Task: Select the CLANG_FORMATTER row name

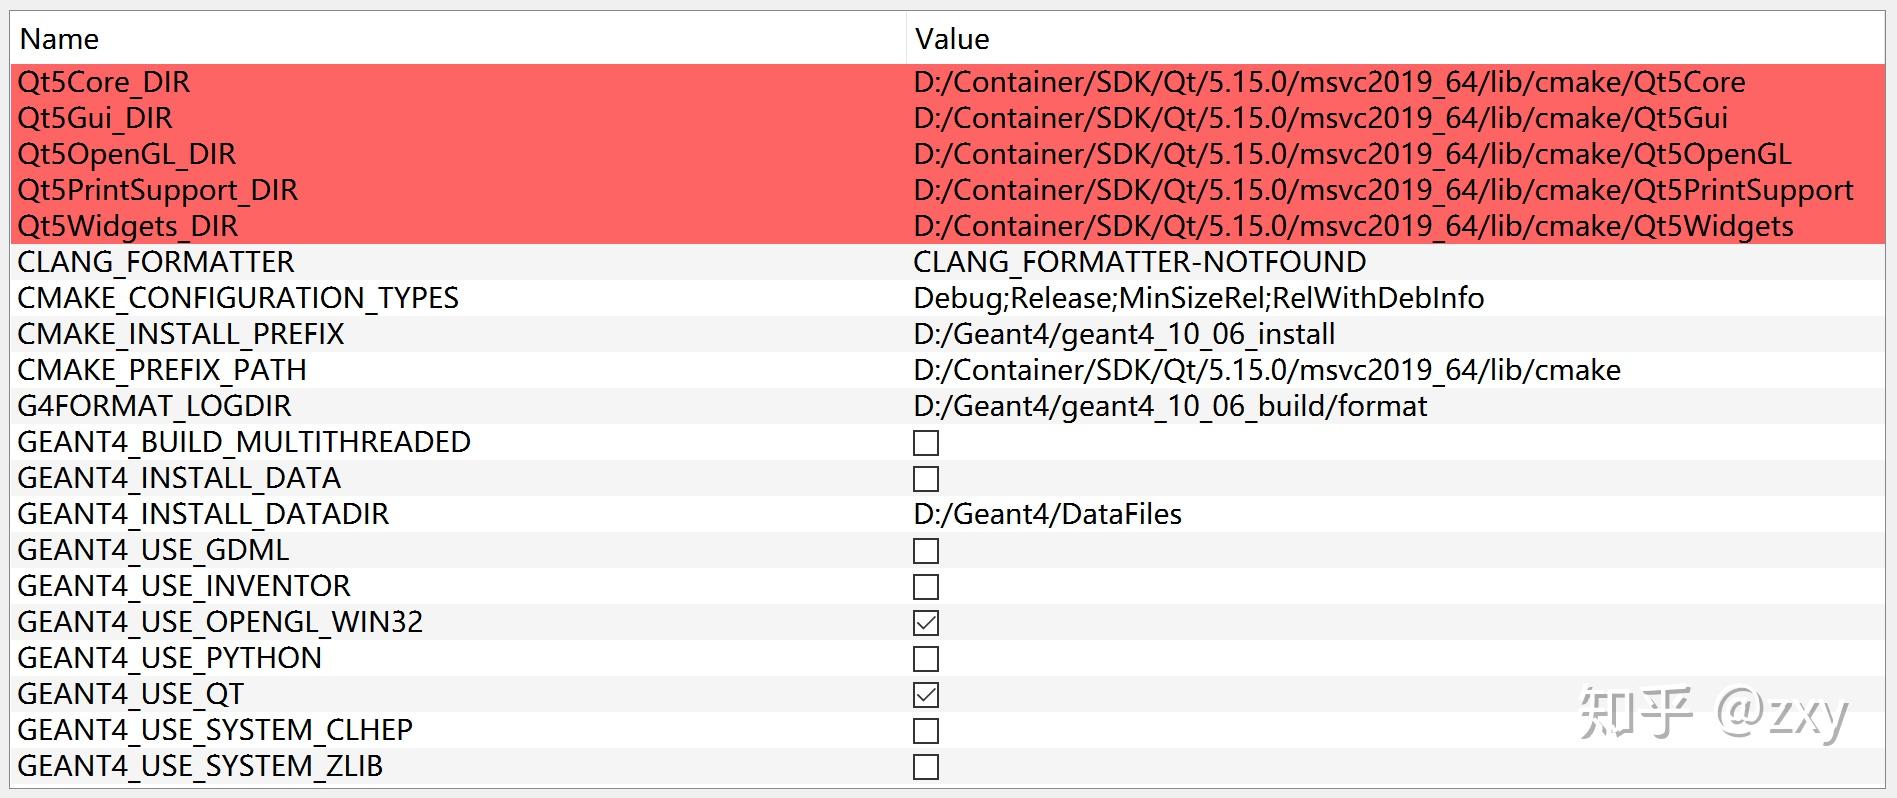Action: 156,262
